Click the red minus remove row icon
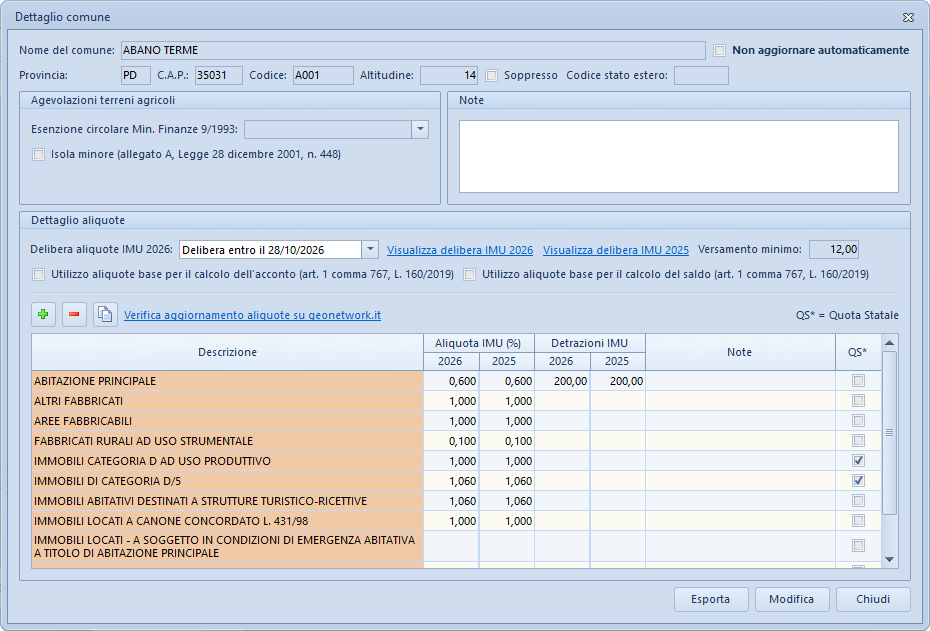The width and height of the screenshot is (930, 631). pyautogui.click(x=74, y=315)
